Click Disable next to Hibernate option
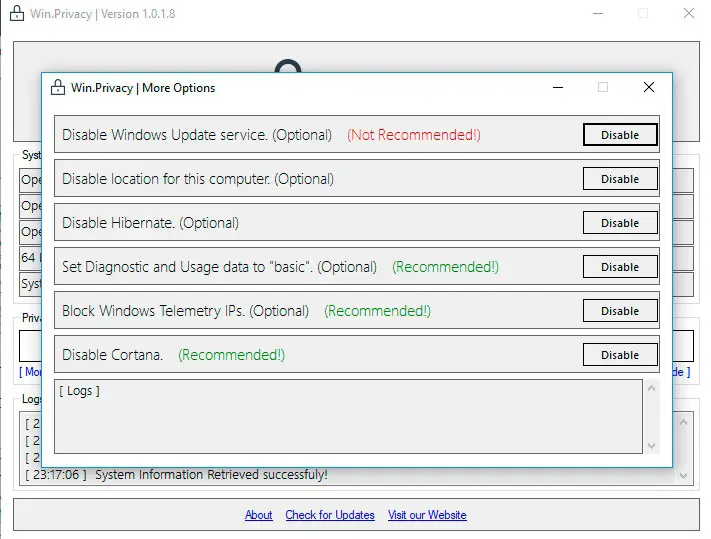The image size is (711, 539). tap(620, 223)
